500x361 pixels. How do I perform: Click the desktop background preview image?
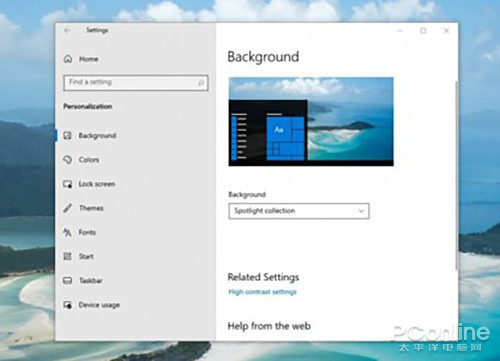tap(311, 122)
